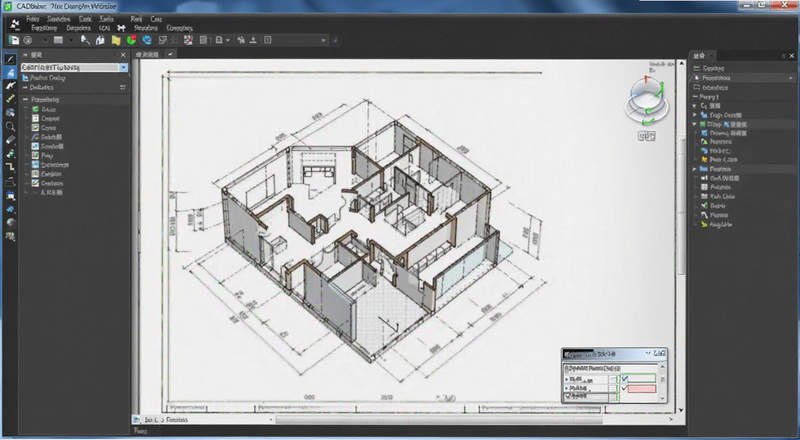Screen dimensions: 800x440
Task: Click the blue globe icon in the top toolbar
Action: click(147, 40)
